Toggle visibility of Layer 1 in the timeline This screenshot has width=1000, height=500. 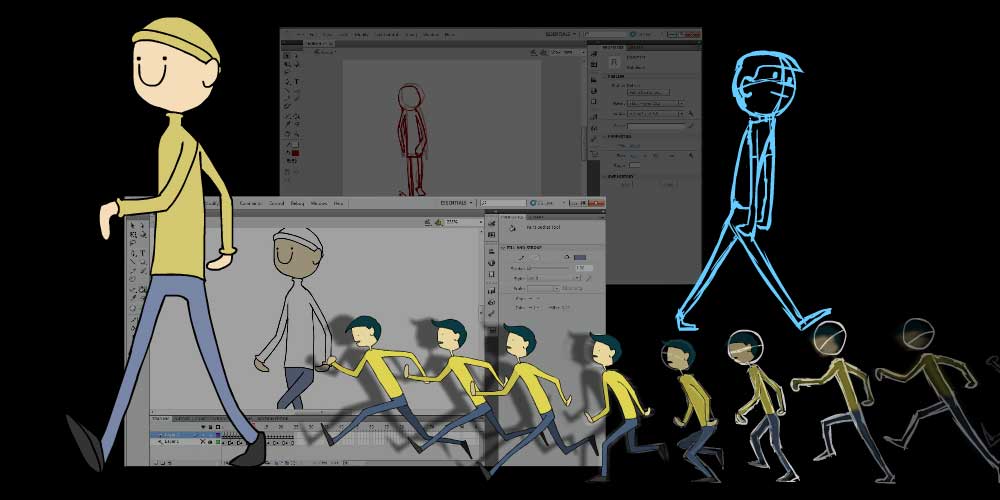pos(203,440)
